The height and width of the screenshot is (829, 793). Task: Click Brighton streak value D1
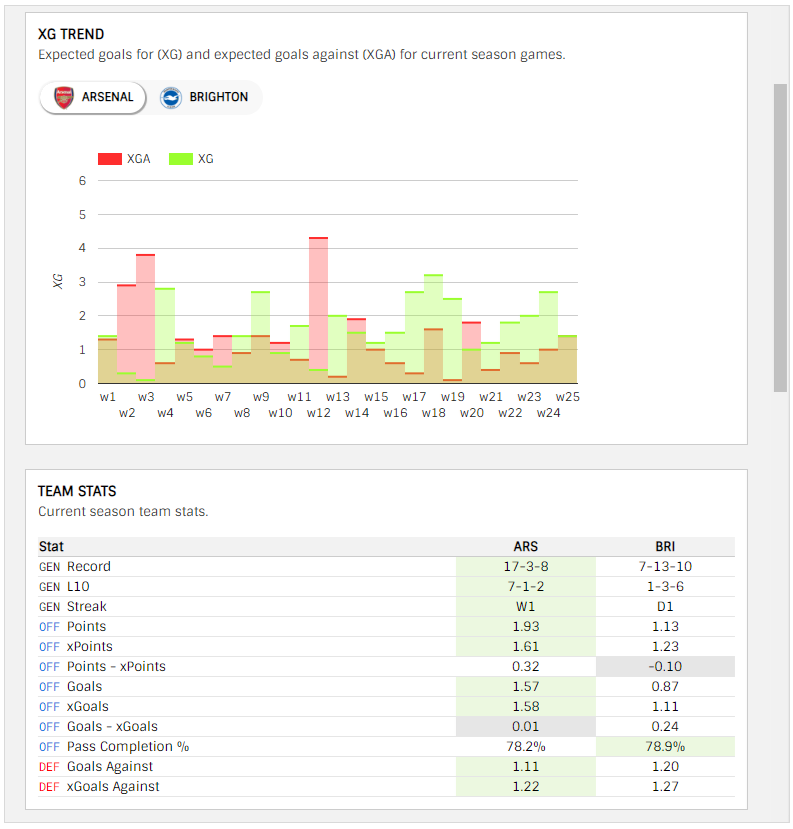coord(665,606)
